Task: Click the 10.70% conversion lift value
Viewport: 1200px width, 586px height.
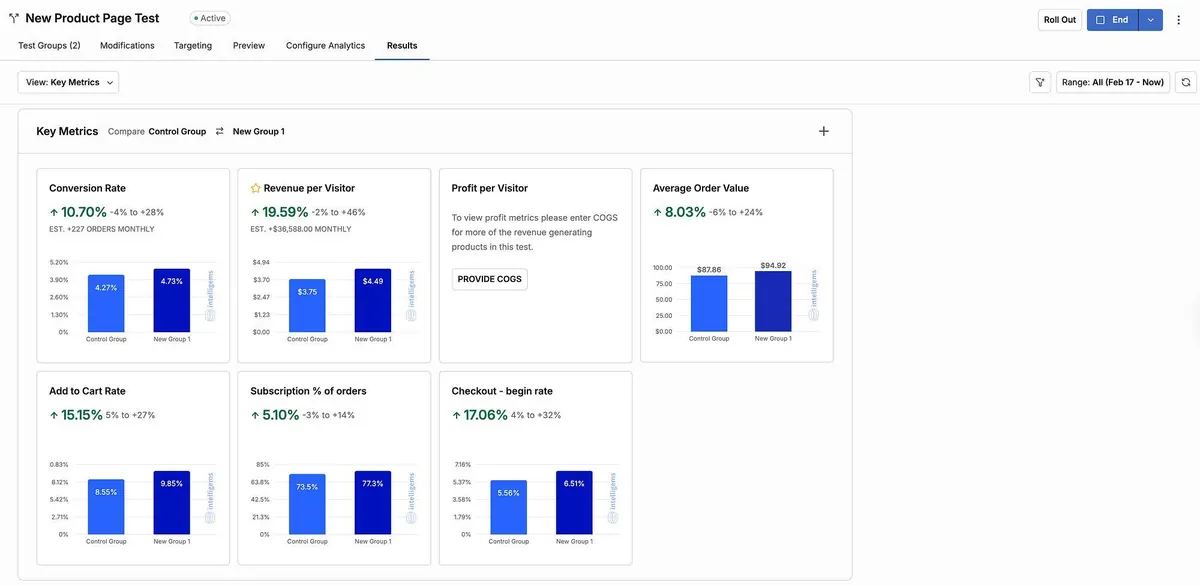Action: coord(84,212)
